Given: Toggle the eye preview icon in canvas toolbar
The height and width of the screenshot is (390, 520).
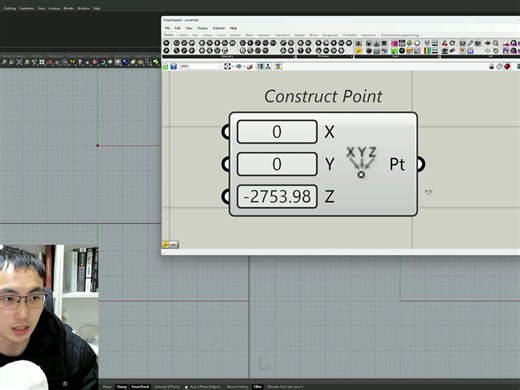Looking at the screenshot, I should [x=239, y=67].
